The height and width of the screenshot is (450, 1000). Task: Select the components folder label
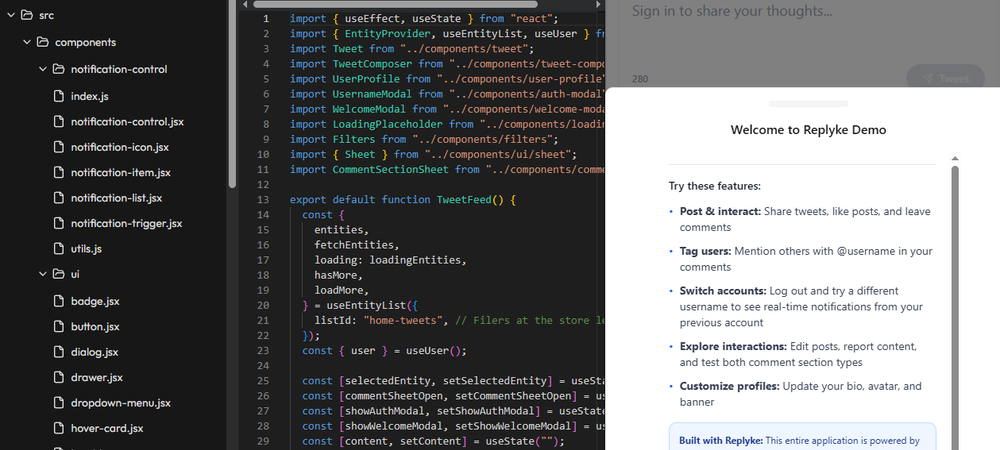85,42
